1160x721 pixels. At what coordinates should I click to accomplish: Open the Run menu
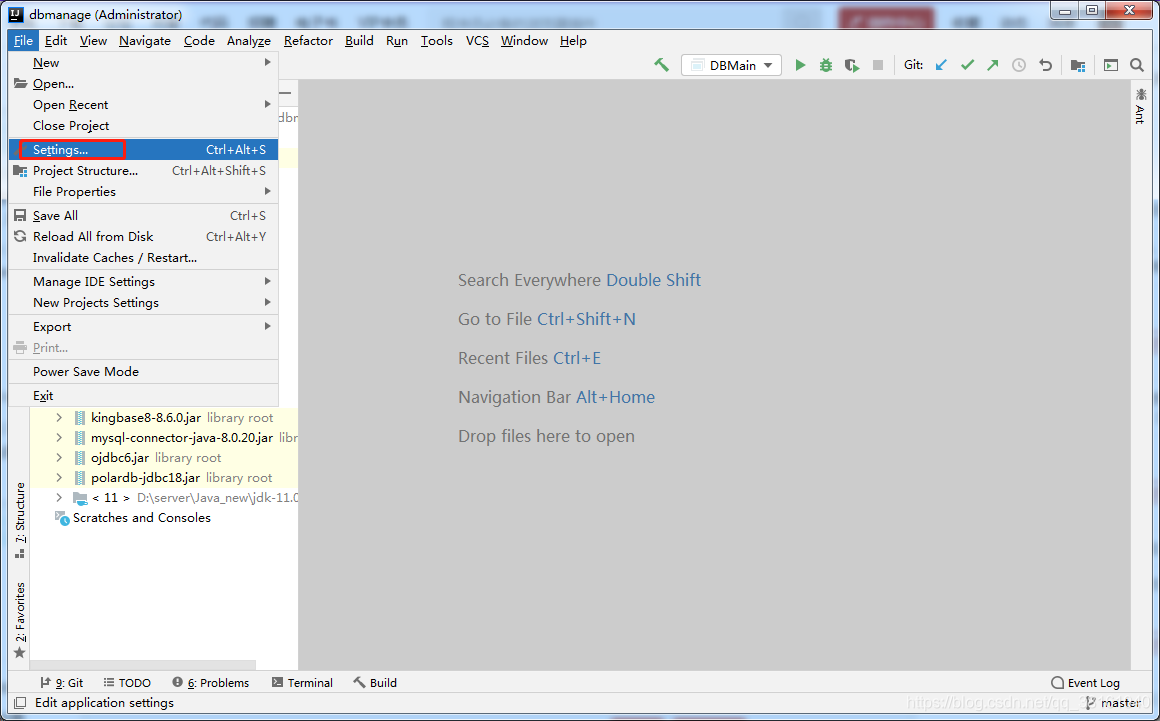(397, 41)
